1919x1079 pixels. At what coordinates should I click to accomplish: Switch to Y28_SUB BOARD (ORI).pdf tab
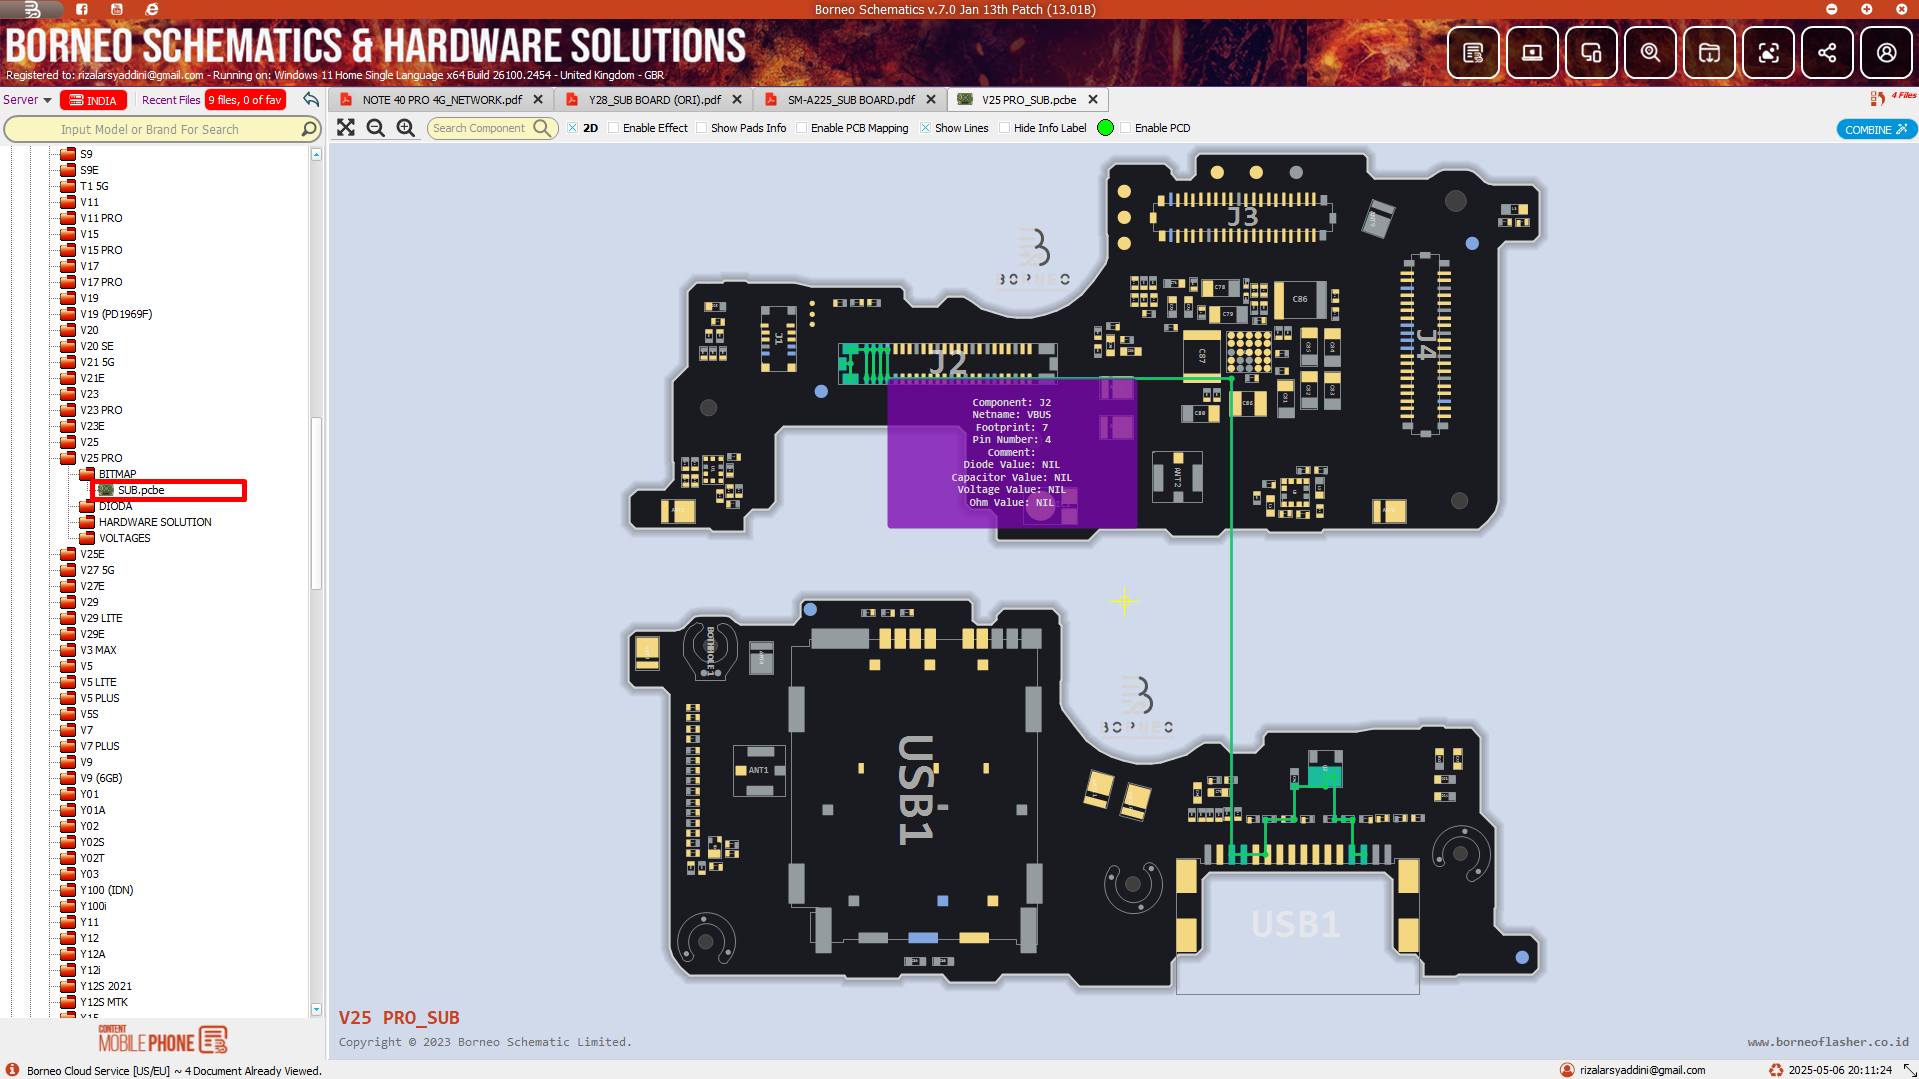coord(654,100)
